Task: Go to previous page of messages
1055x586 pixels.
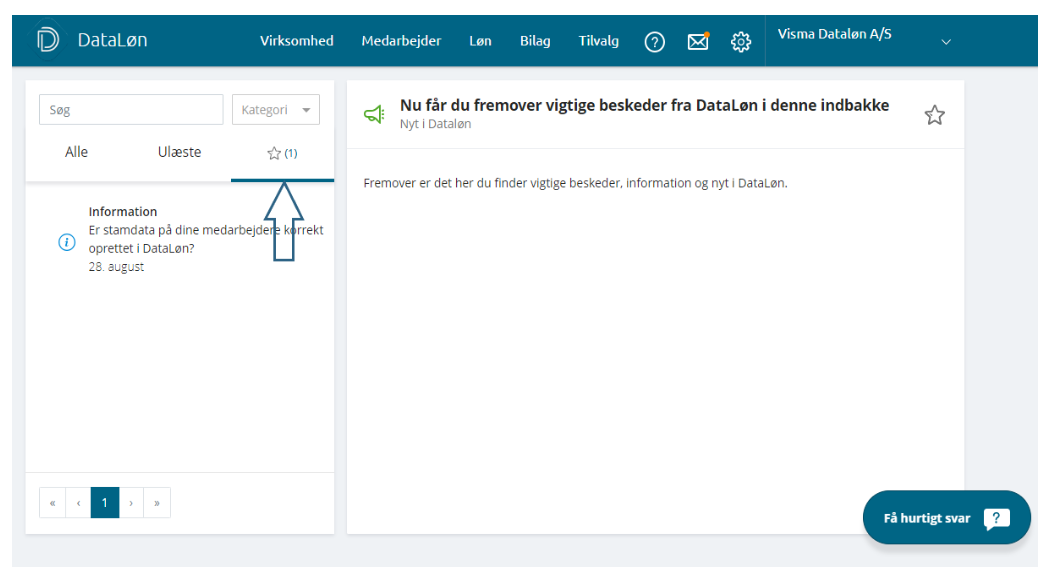Action: tap(79, 503)
